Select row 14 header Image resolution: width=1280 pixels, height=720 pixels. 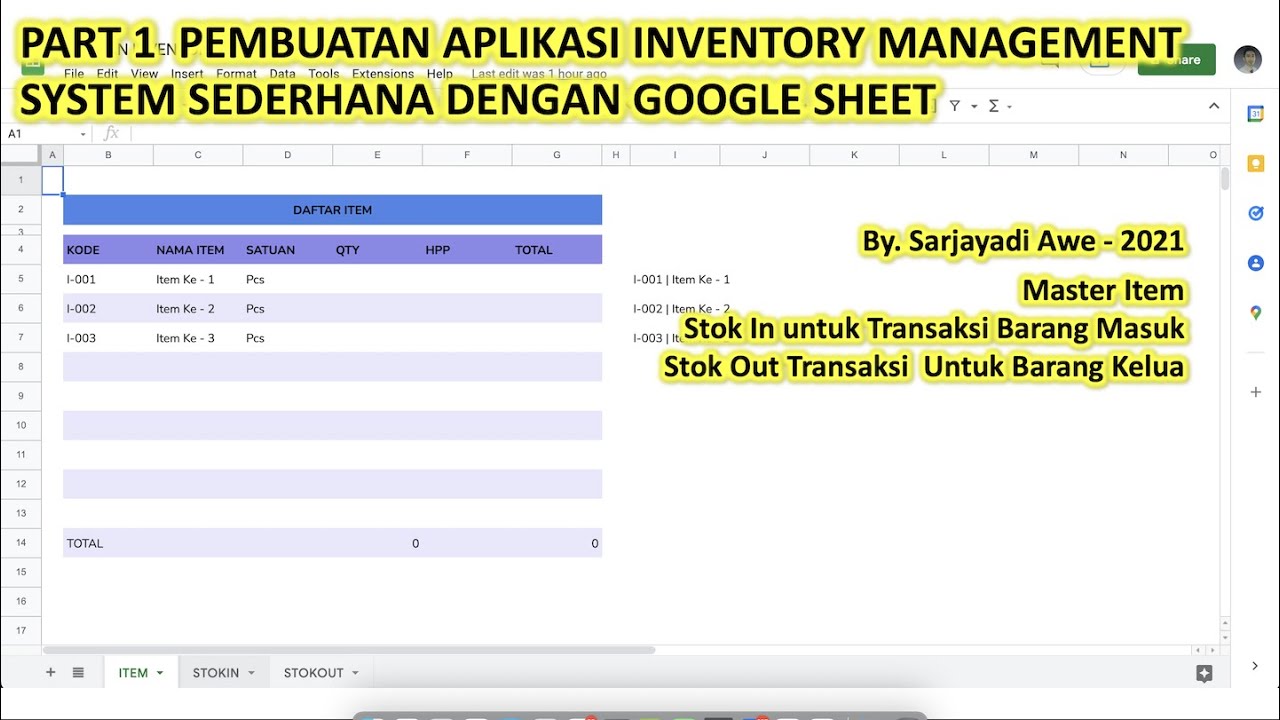[x=21, y=543]
